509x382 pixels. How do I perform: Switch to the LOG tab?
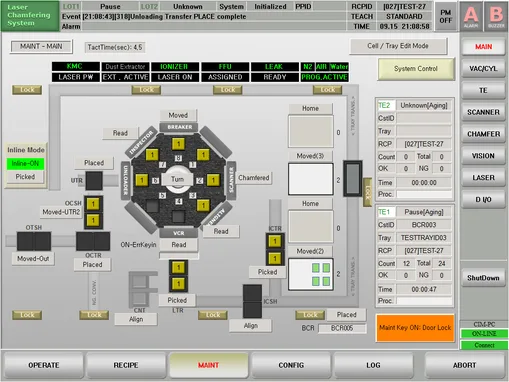373,365
